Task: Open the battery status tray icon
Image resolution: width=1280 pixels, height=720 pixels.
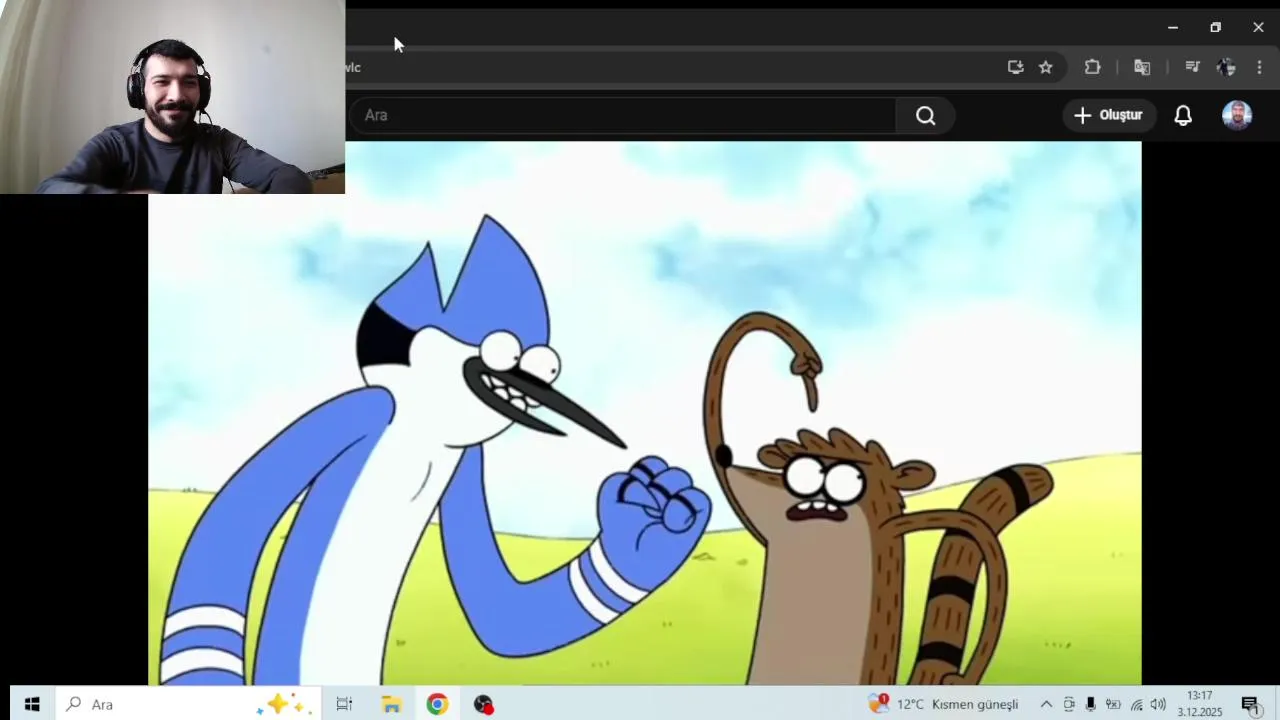Action: (x=1113, y=704)
